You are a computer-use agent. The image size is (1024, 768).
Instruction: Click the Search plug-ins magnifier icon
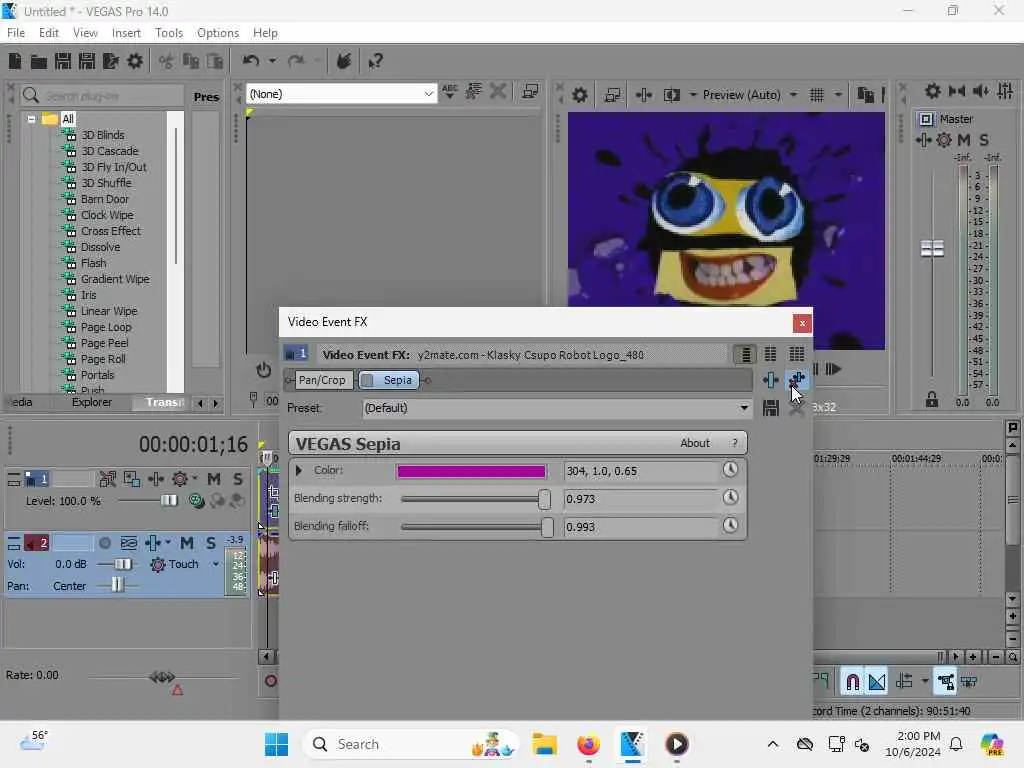point(30,96)
